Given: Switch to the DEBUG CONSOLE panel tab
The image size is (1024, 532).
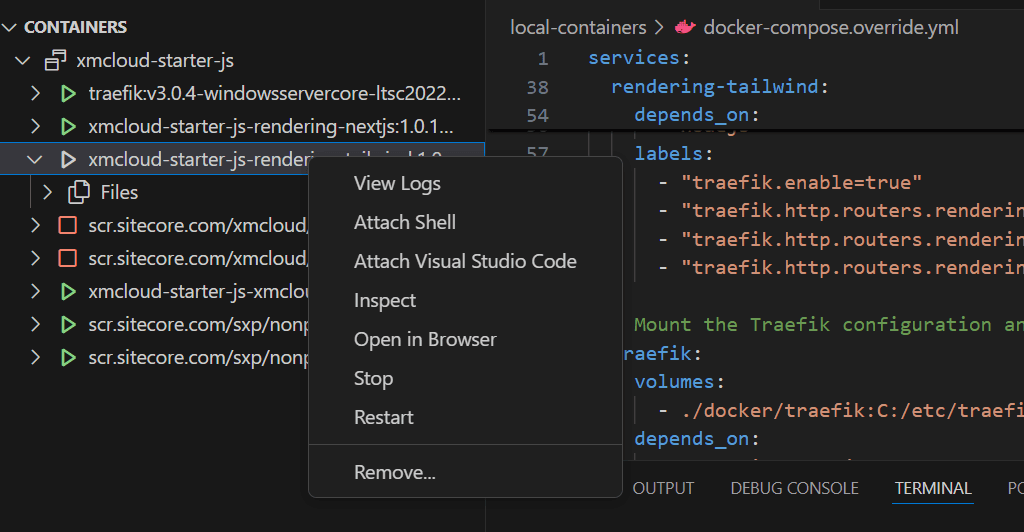Looking at the screenshot, I should tap(794, 488).
